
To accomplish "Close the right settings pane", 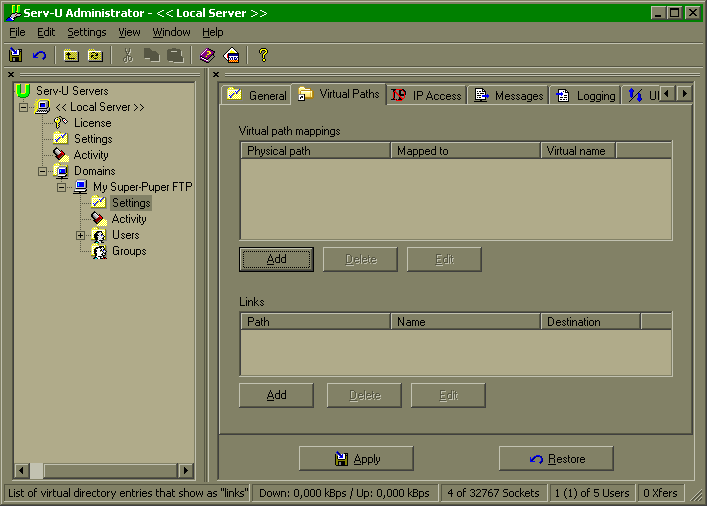I will pos(216,74).
